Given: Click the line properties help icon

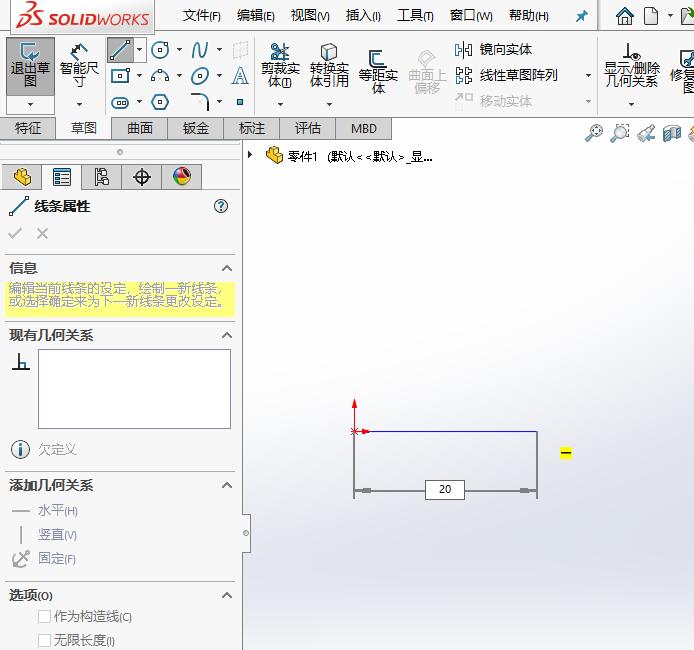Looking at the screenshot, I should pyautogui.click(x=221, y=206).
